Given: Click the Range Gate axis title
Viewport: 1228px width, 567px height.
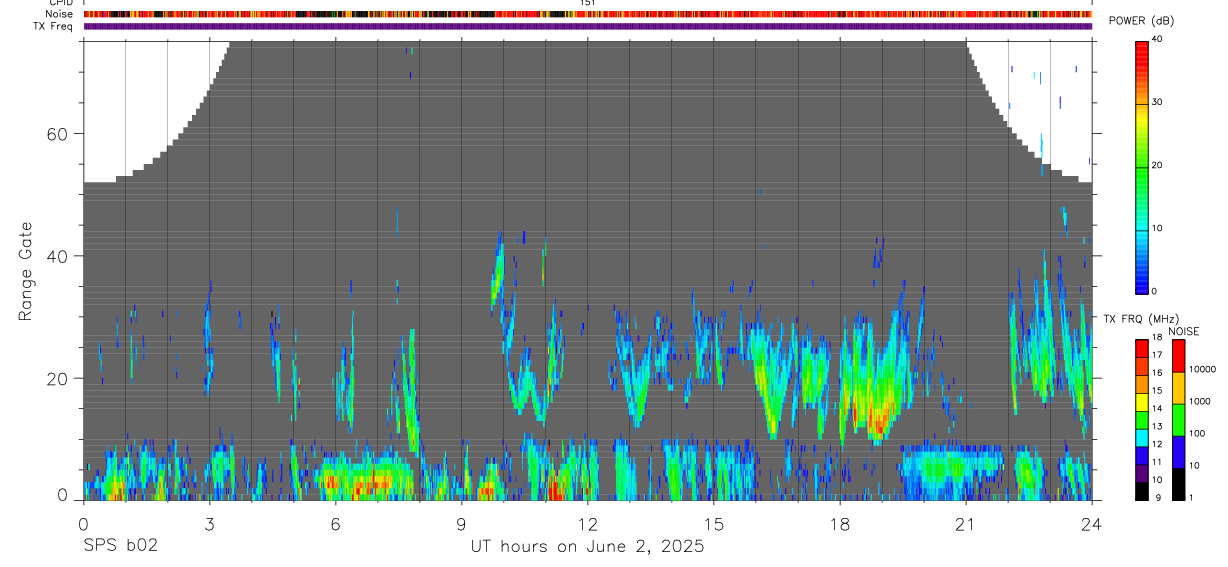Looking at the screenshot, I should tap(26, 271).
